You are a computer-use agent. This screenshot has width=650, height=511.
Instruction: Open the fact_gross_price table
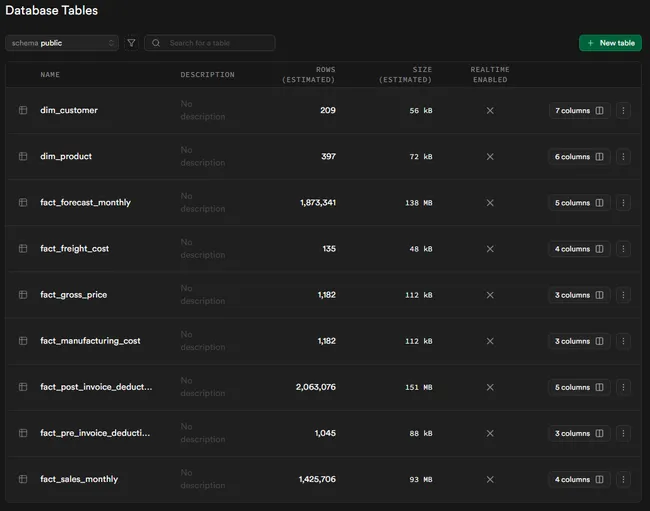[73, 295]
